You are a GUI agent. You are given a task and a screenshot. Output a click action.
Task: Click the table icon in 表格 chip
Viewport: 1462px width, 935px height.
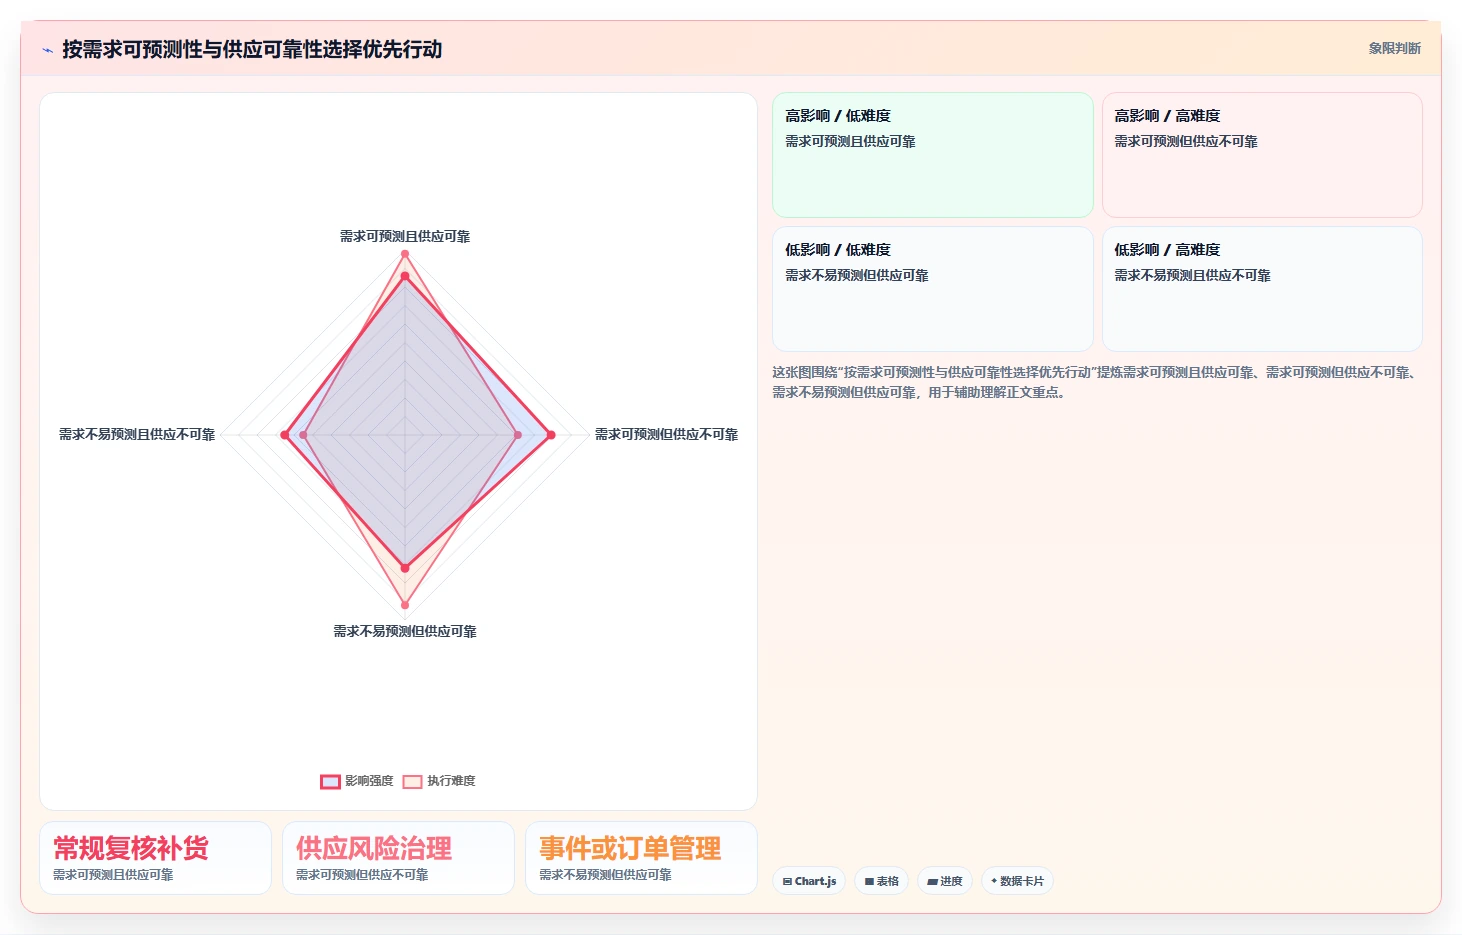[869, 881]
